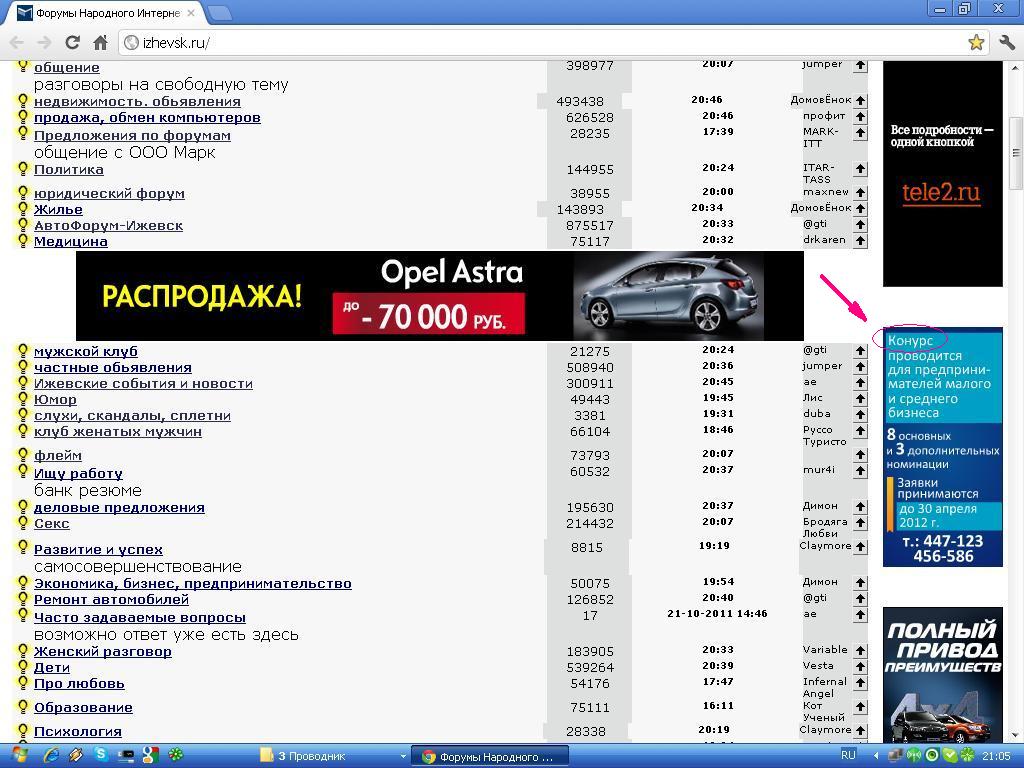Viewport: 1024px width, 768px height.
Task: Switch input language via the RU indicator
Action: (848, 755)
